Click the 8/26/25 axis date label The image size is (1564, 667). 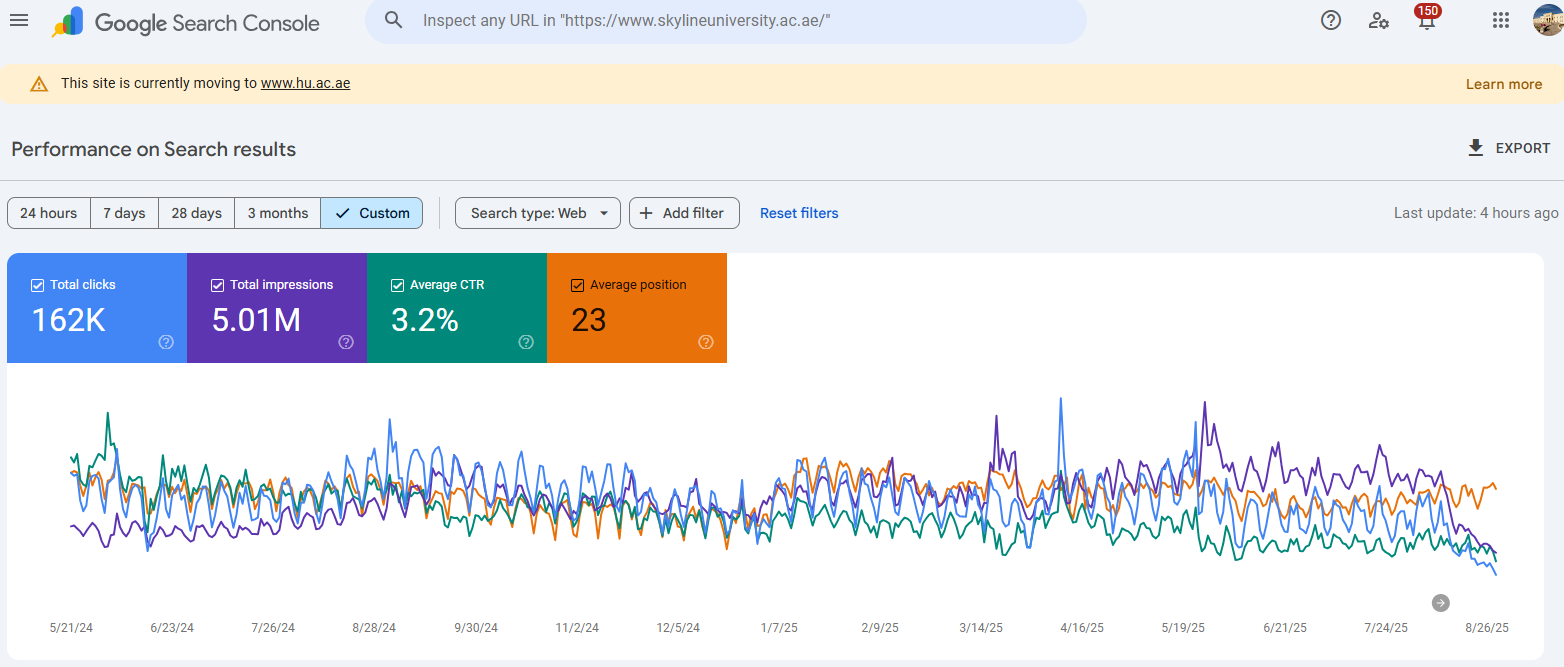(x=1486, y=628)
